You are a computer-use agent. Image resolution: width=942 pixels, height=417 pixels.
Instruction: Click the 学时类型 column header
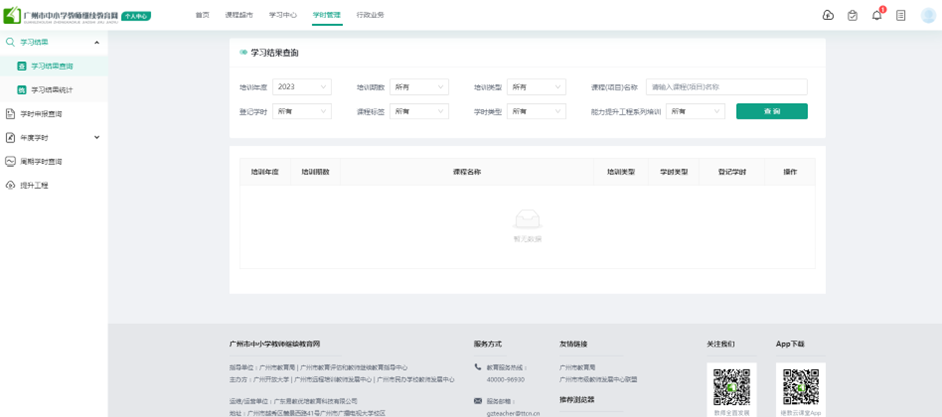point(674,172)
